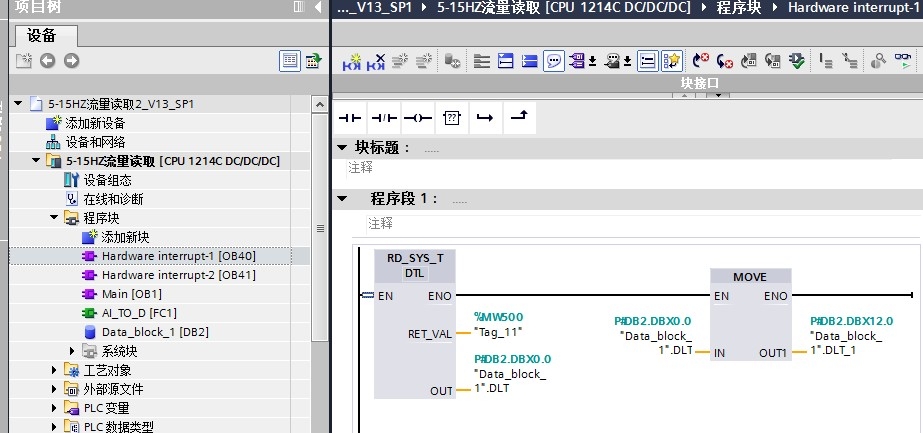The height and width of the screenshot is (433, 923).
Task: Click the 块接口 header bar
Action: 627,83
